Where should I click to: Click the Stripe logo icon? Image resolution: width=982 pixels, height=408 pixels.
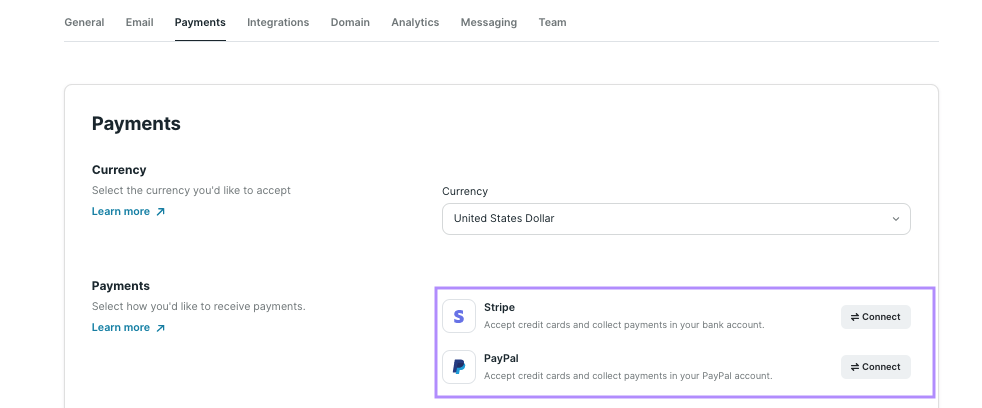click(x=458, y=316)
